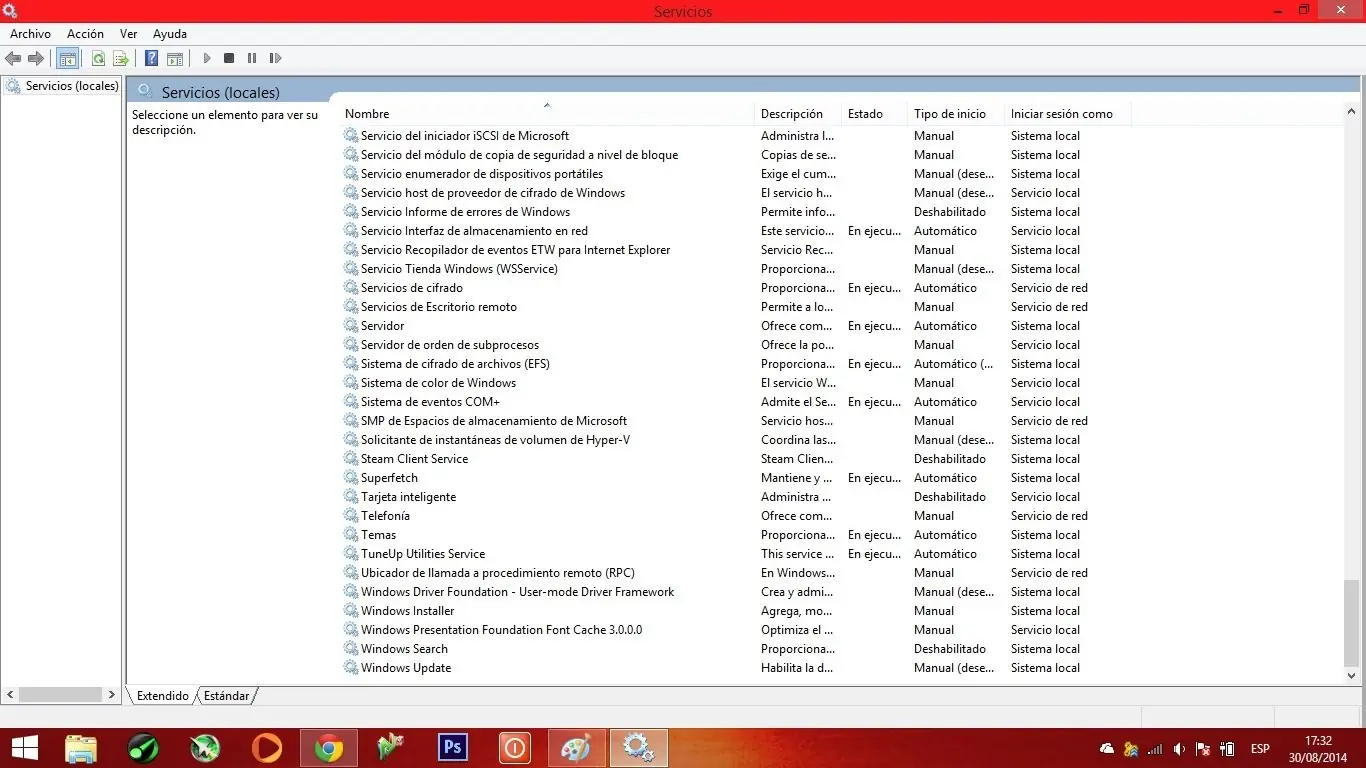Select the Servidor service row

point(736,326)
